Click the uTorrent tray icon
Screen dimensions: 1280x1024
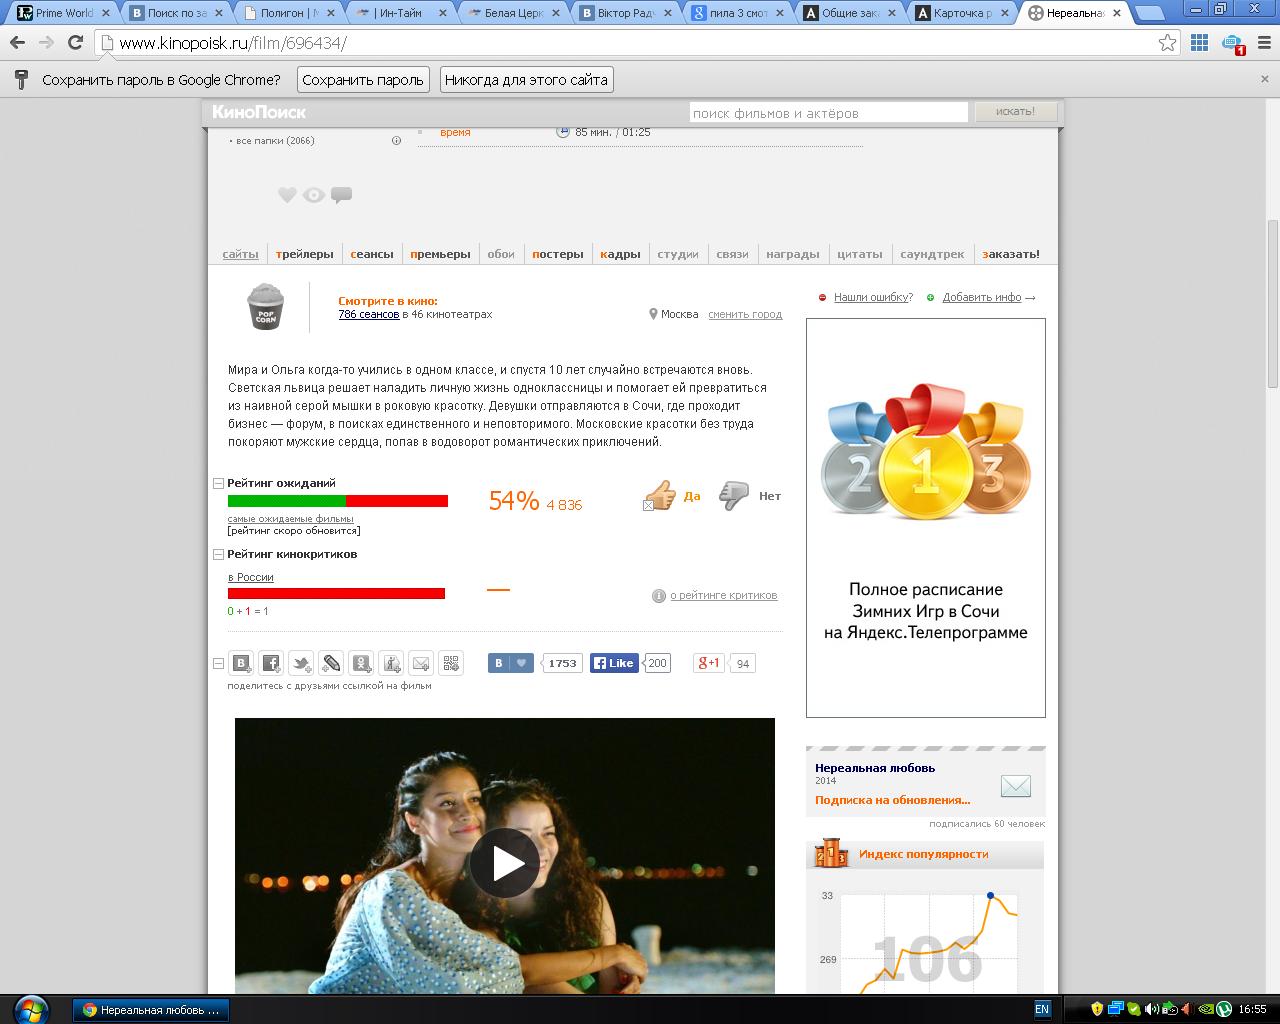[1222, 1009]
